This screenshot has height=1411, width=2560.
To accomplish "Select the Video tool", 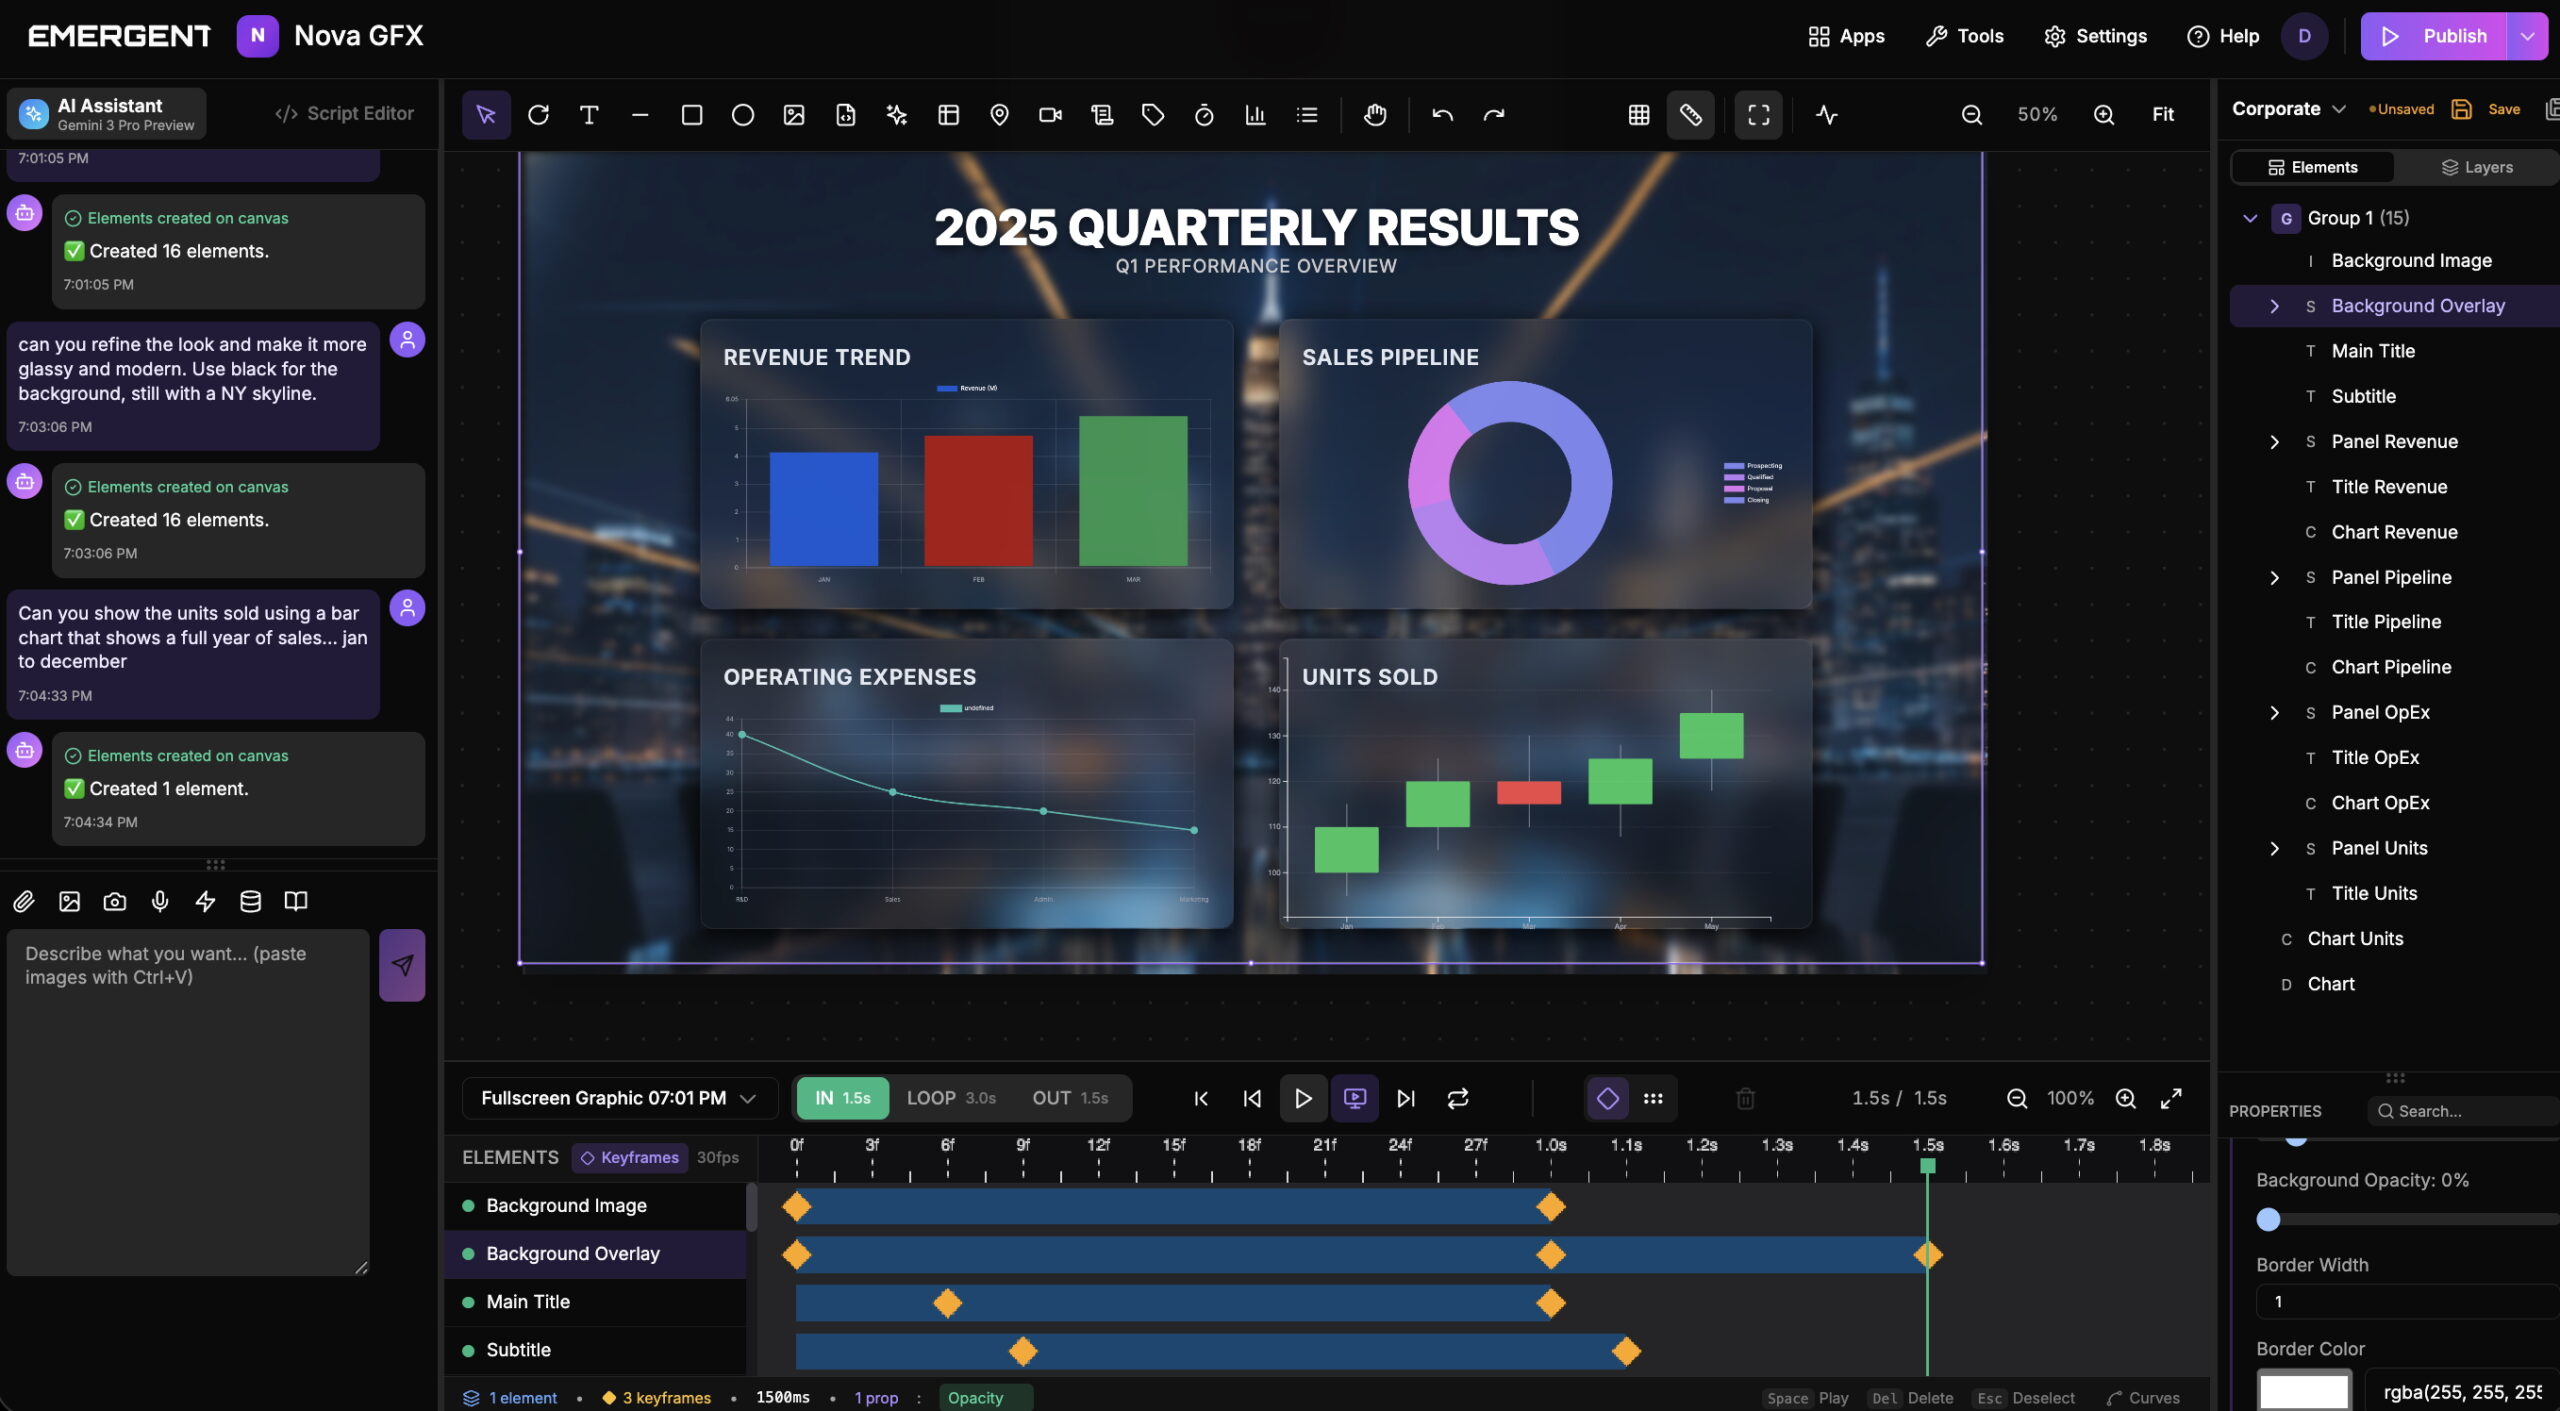I will click(1049, 114).
